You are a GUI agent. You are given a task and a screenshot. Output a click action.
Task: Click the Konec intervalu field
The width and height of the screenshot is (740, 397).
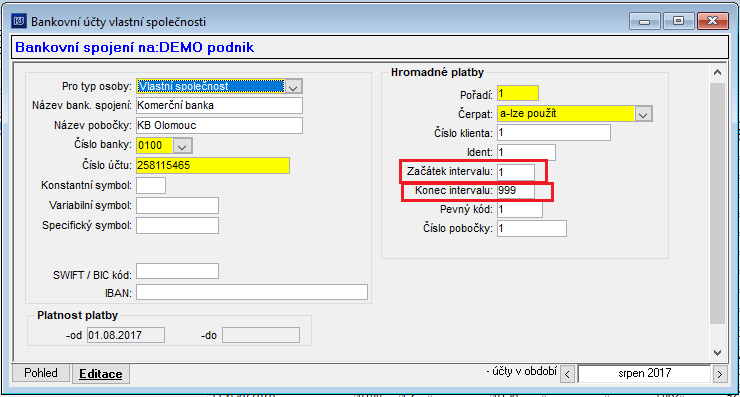pos(516,191)
